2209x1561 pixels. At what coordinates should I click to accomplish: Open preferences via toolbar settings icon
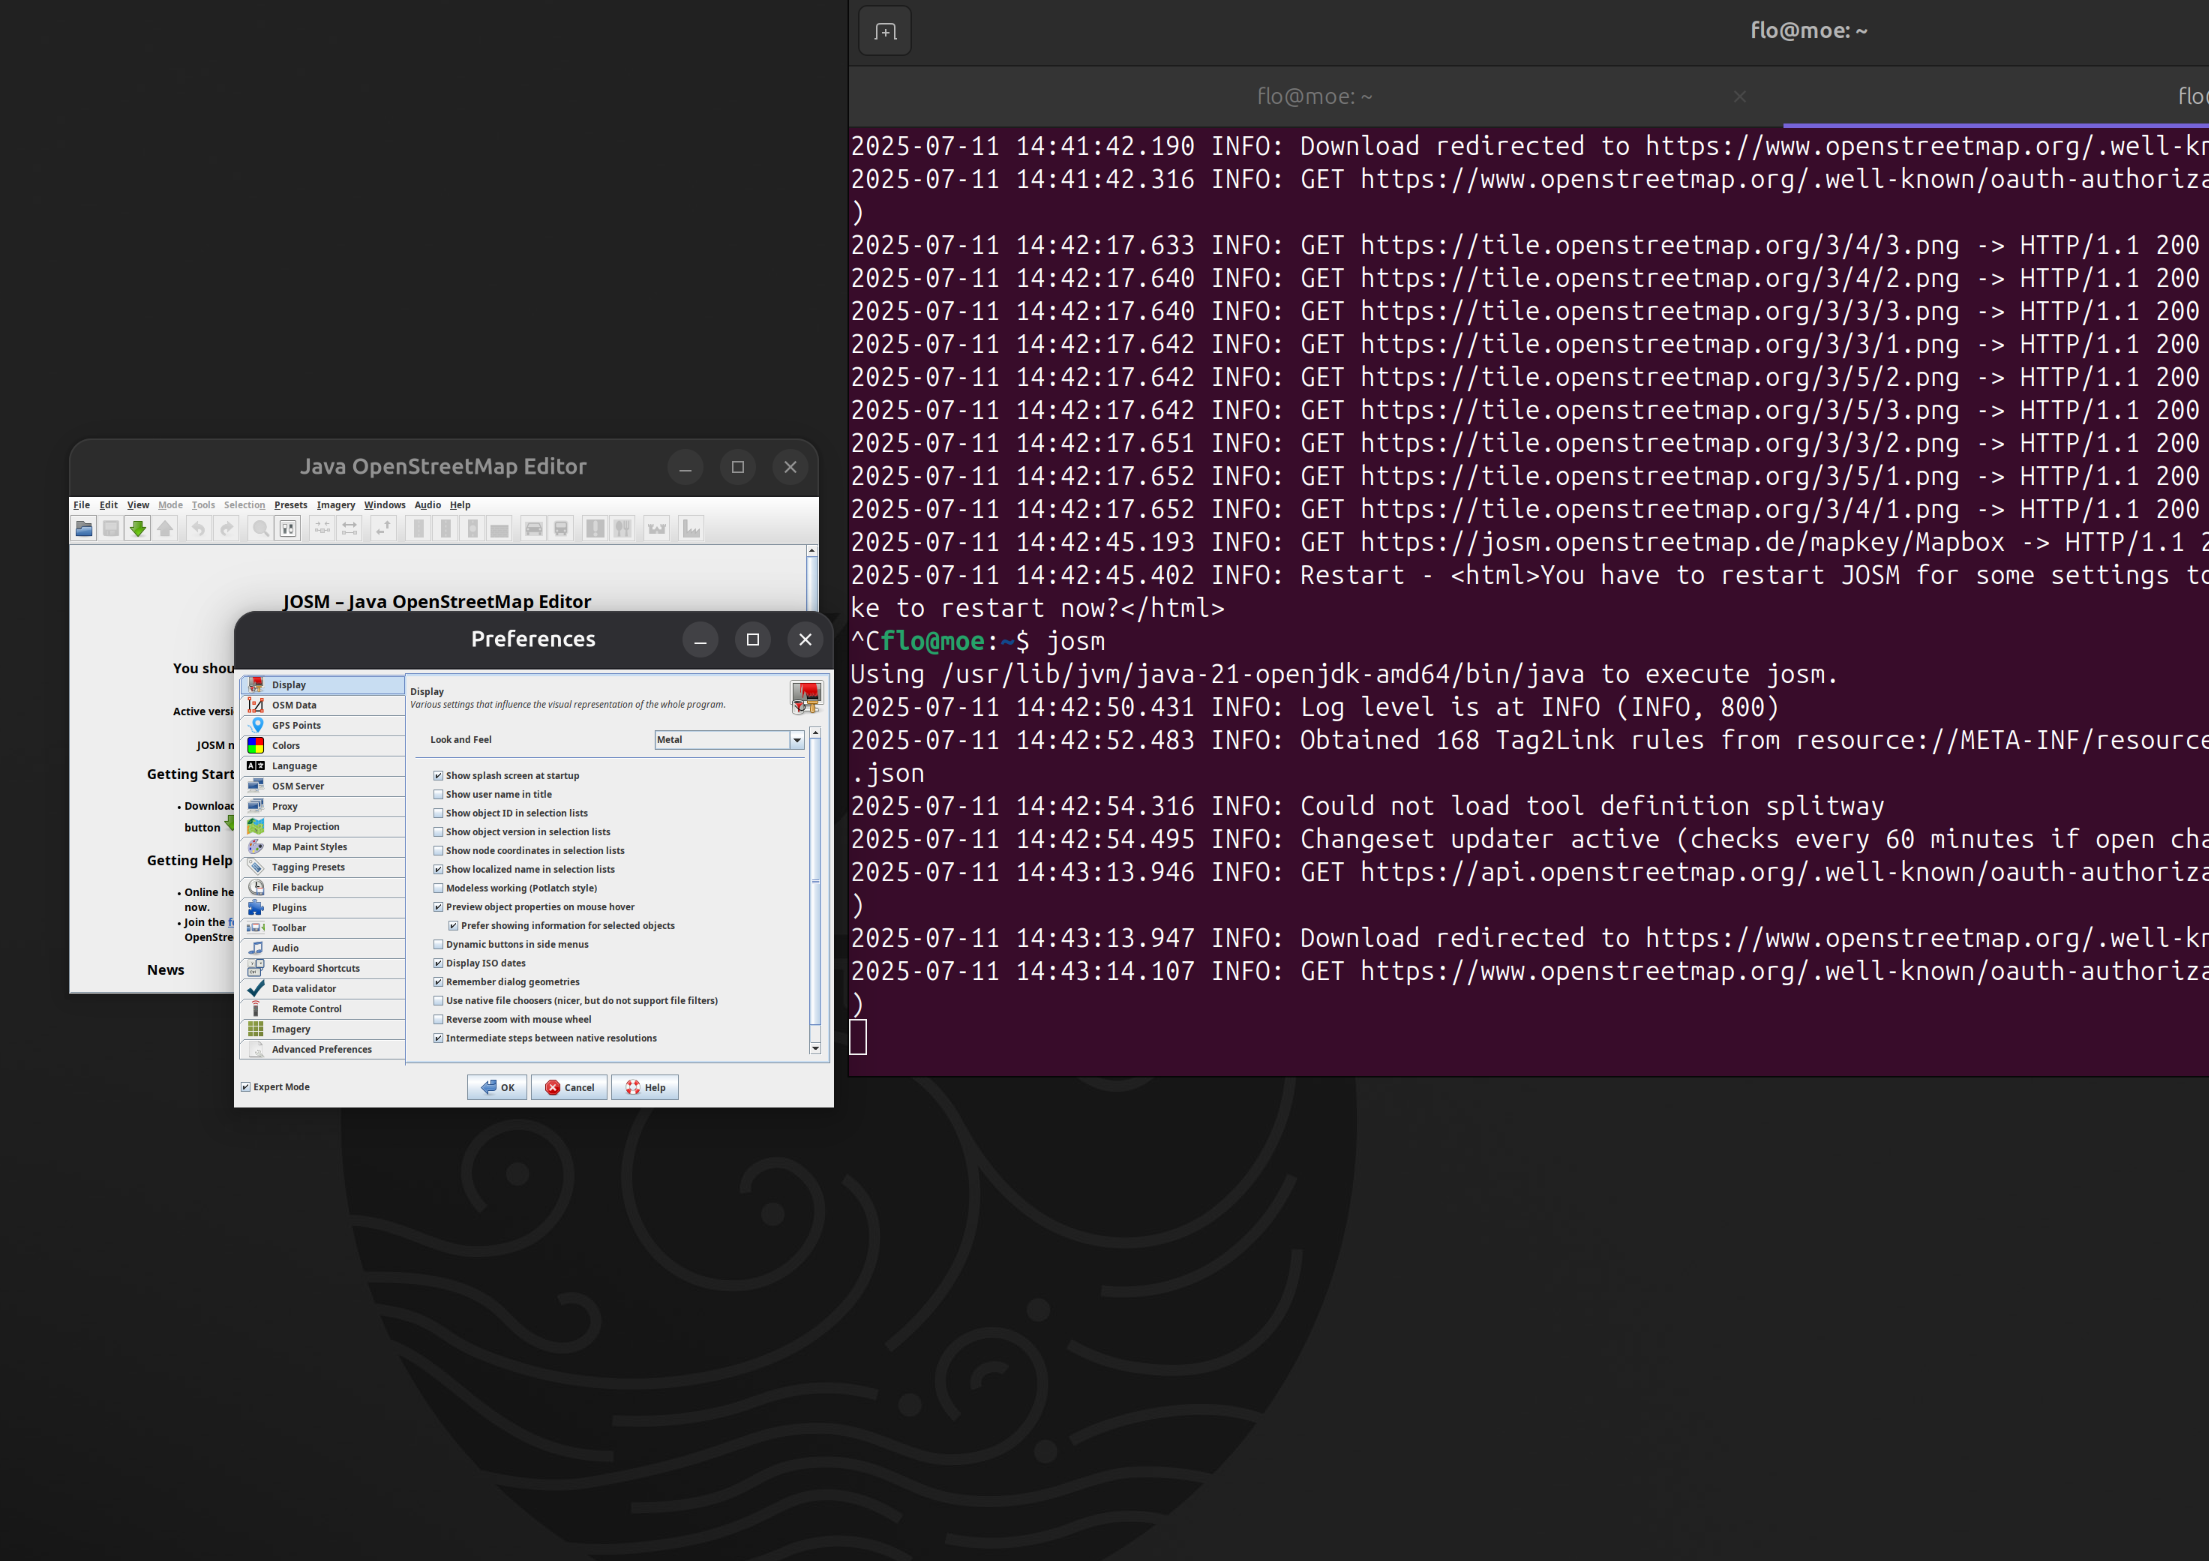(288, 529)
